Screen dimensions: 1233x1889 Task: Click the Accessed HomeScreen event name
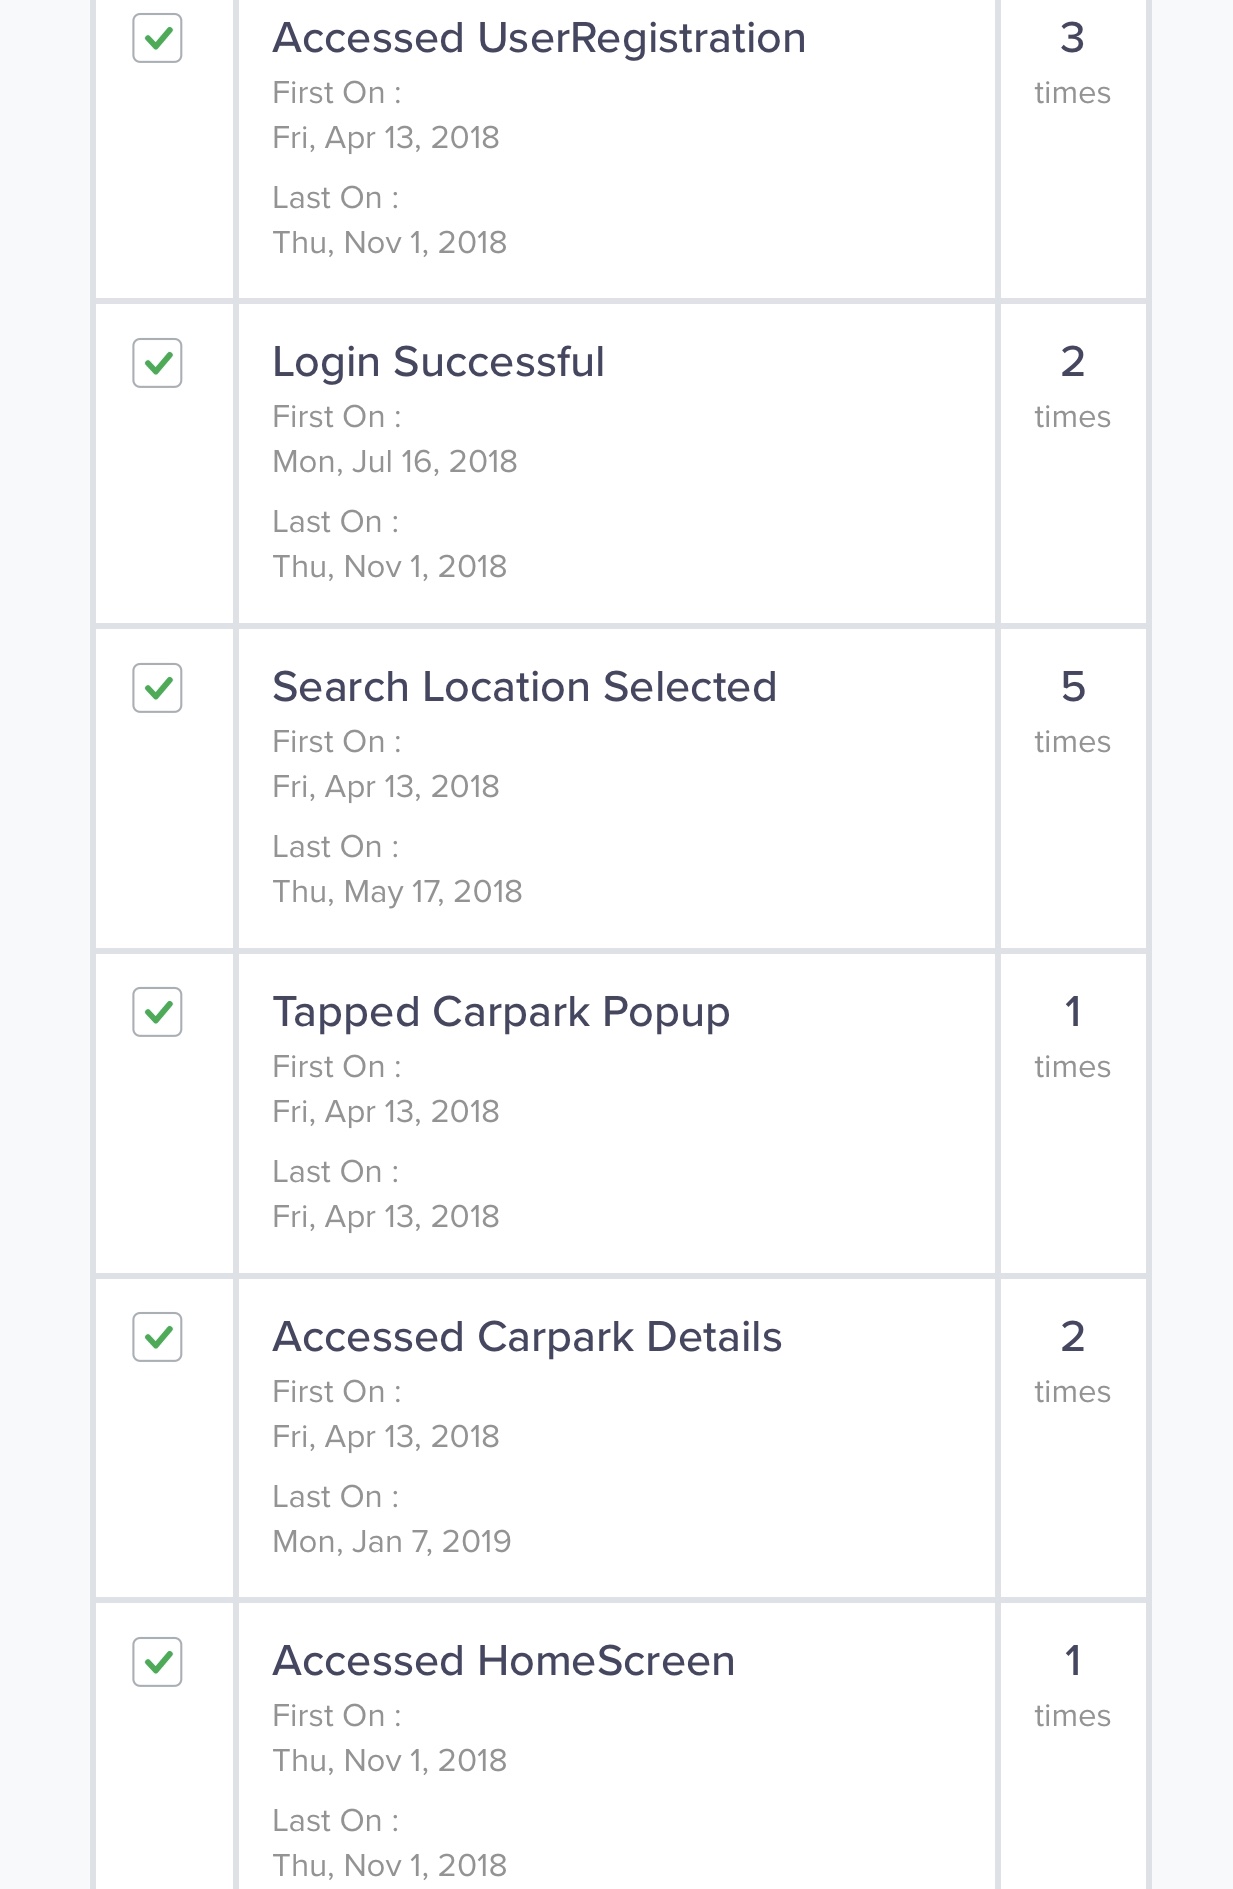(503, 1661)
